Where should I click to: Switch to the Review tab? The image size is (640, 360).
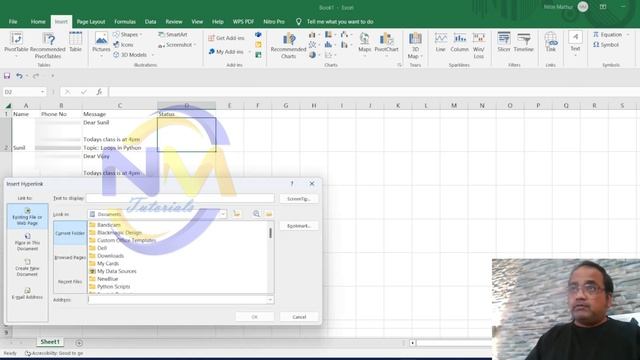[174, 22]
